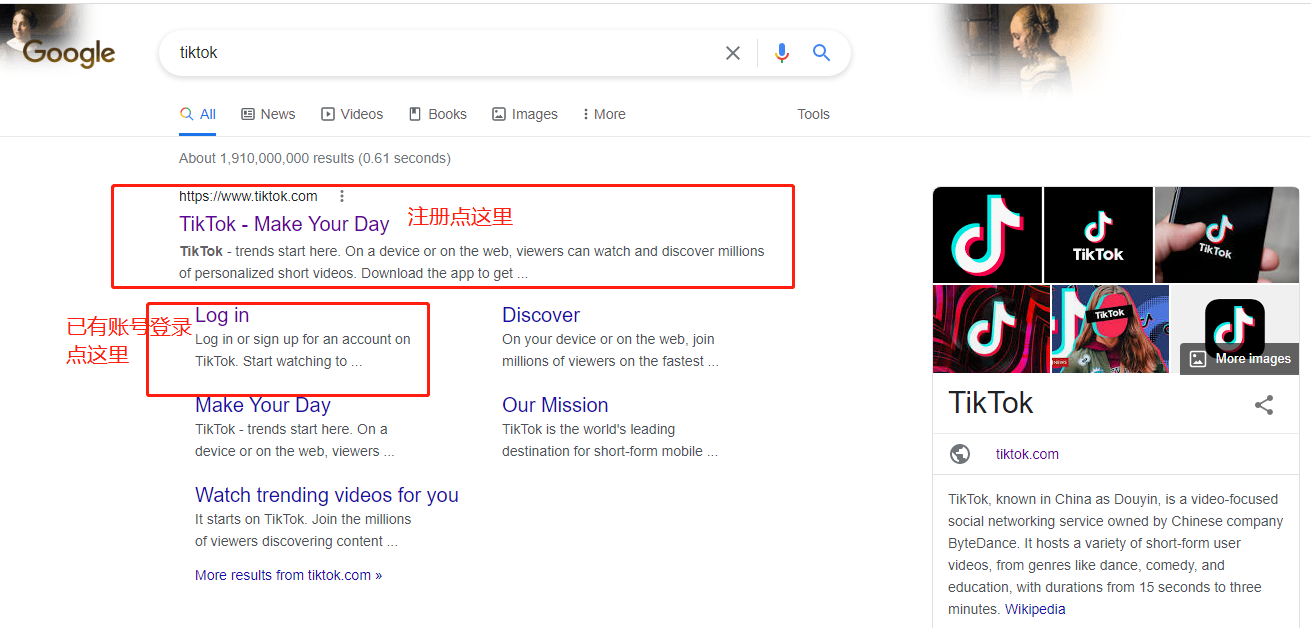Click the tiktok.com link in knowledge panel
The width and height of the screenshot is (1311, 628).
(x=1027, y=454)
